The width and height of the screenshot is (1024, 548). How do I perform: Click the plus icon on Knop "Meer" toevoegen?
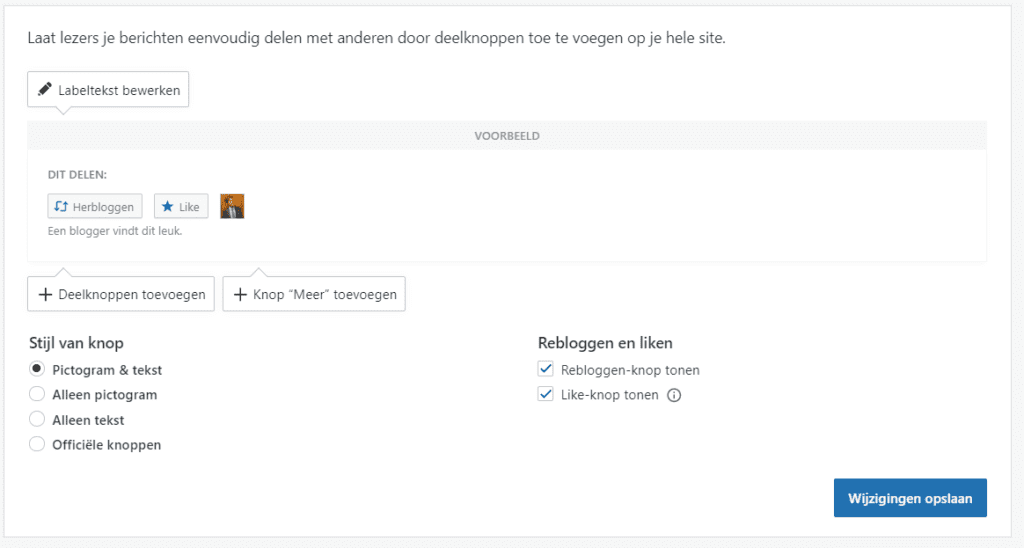pyautogui.click(x=240, y=295)
